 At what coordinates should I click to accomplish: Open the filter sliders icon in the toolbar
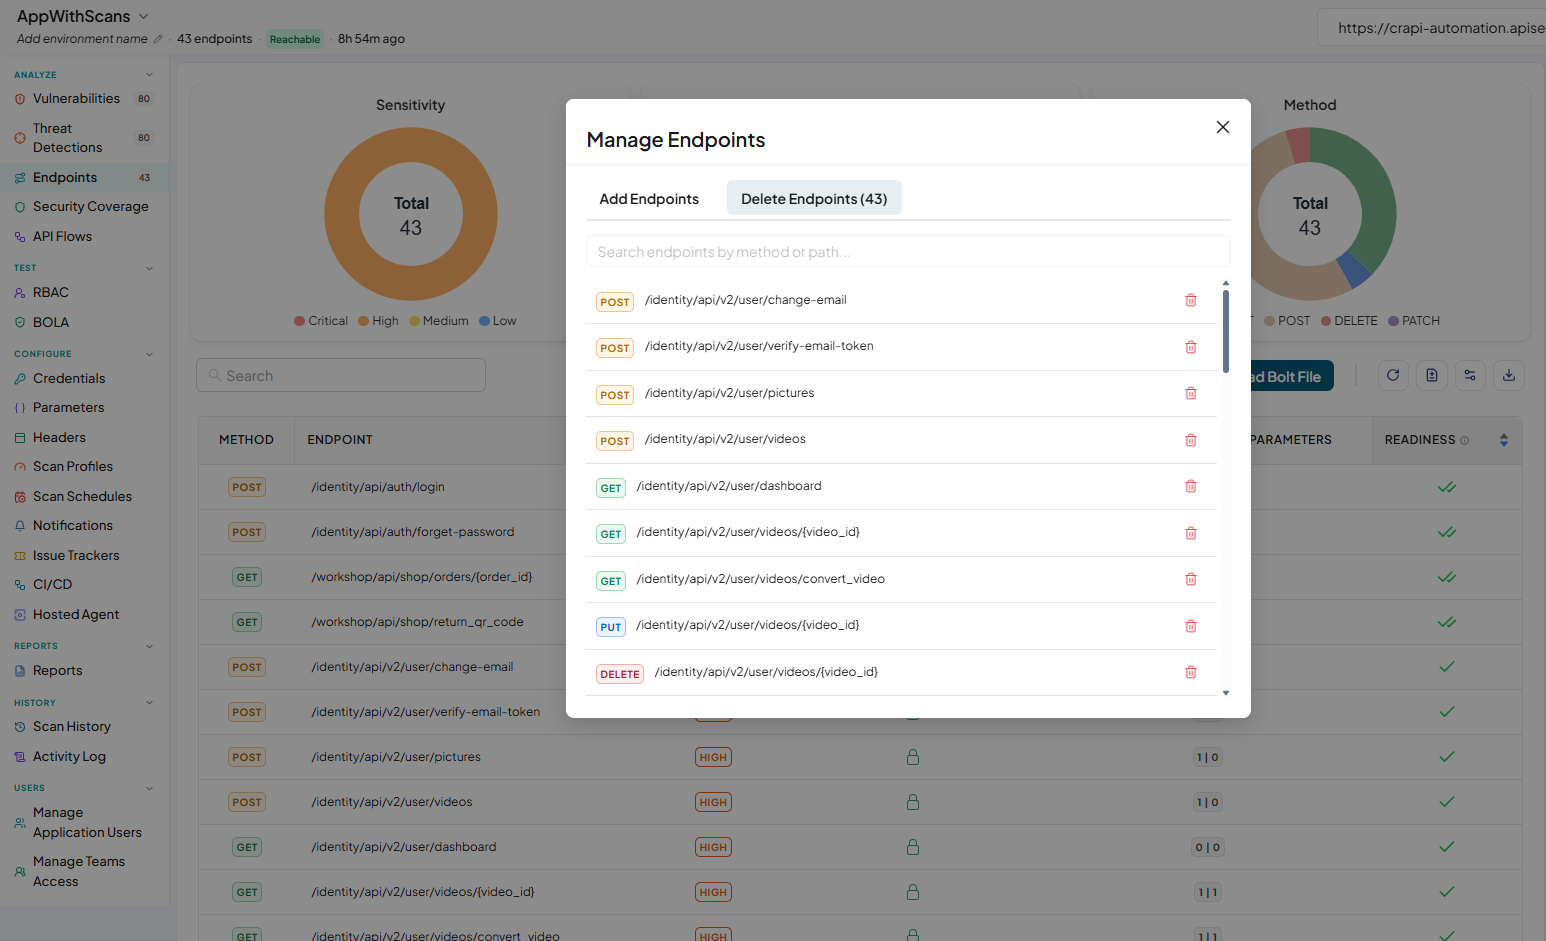pyautogui.click(x=1470, y=375)
